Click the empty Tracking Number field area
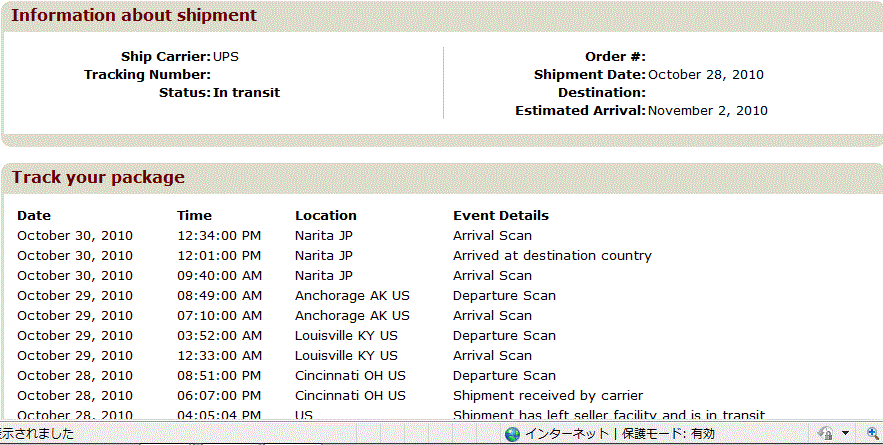Viewport: 883px width, 445px height. [325, 75]
